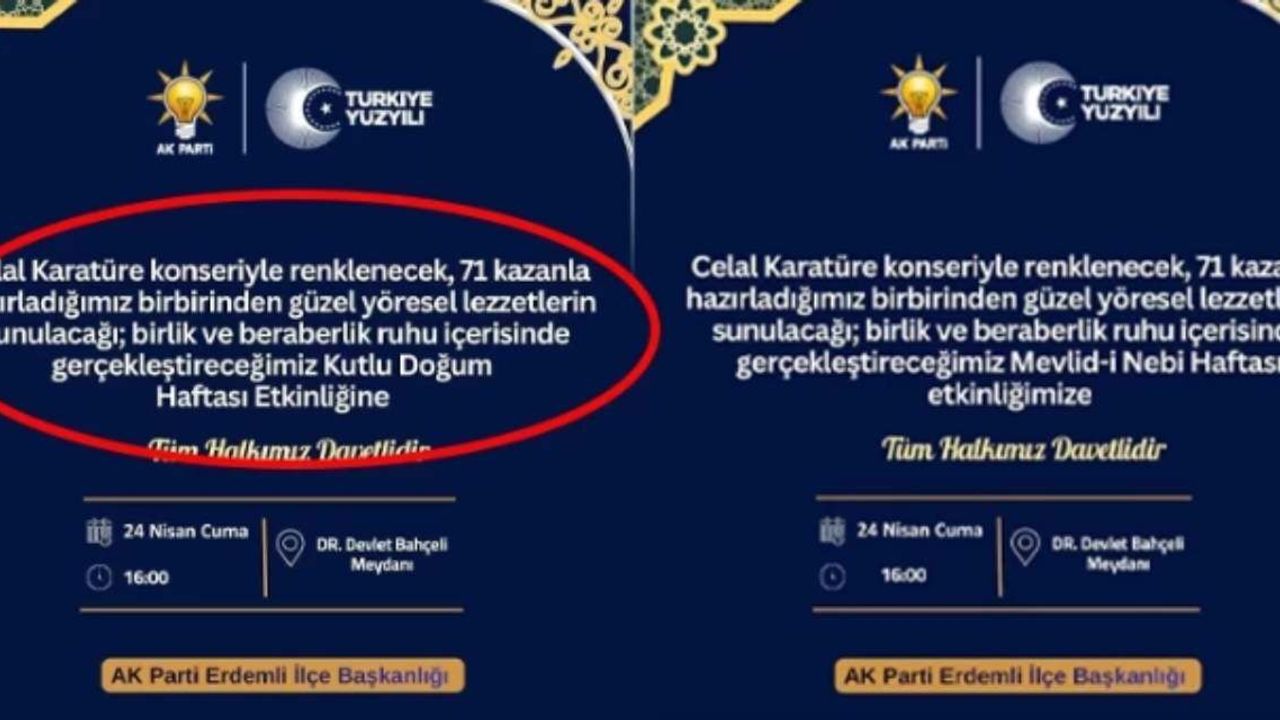This screenshot has height=720, width=1280.
Task: Click the Türkiye Yüzyılı crescent logo on right poster
Action: 1039,103
